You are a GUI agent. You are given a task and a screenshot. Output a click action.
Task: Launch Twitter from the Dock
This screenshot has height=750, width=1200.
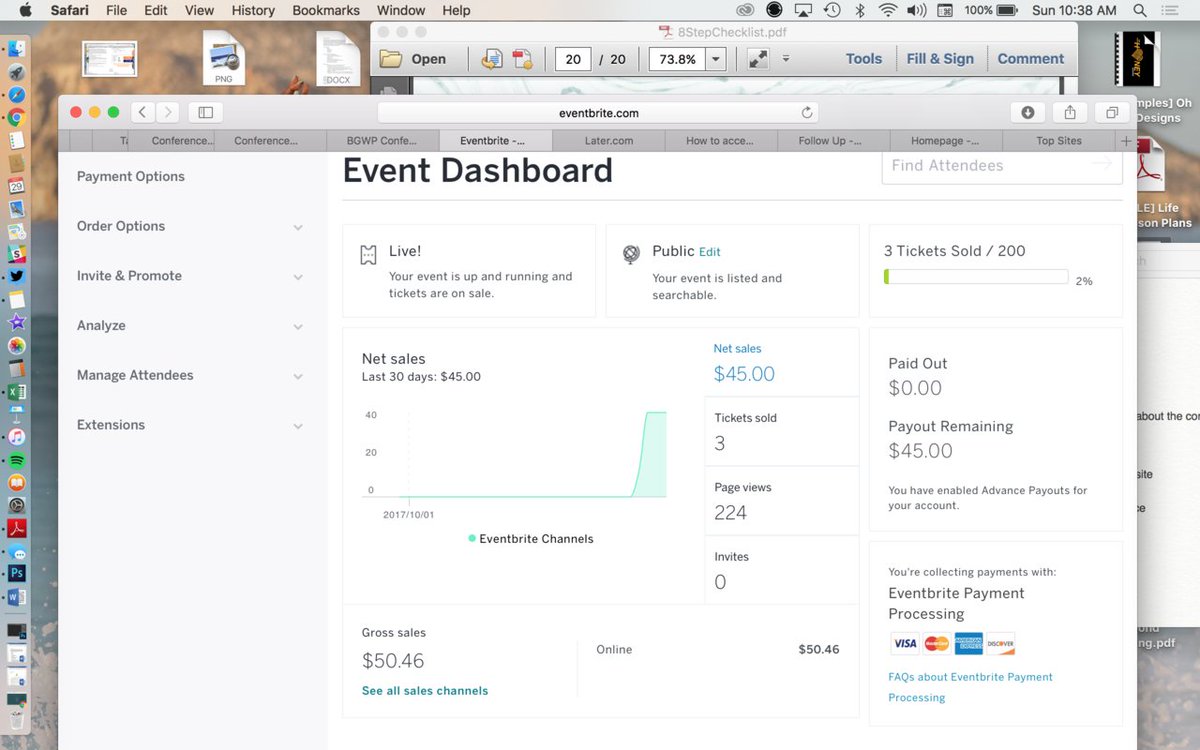pyautogui.click(x=16, y=276)
